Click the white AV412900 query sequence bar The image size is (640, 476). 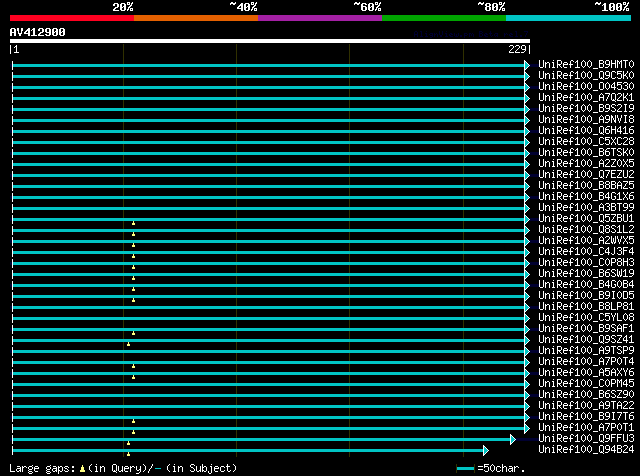[270, 41]
